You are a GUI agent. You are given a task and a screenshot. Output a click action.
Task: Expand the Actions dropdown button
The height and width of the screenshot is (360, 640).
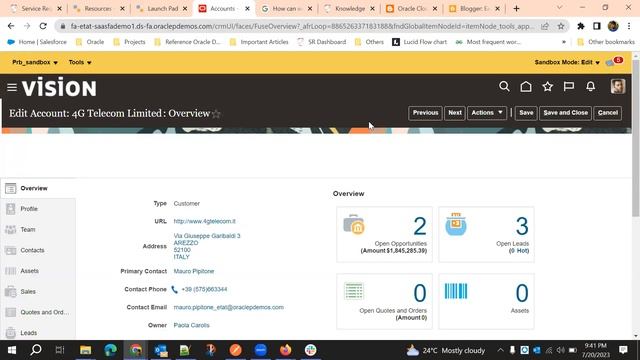click(487, 113)
